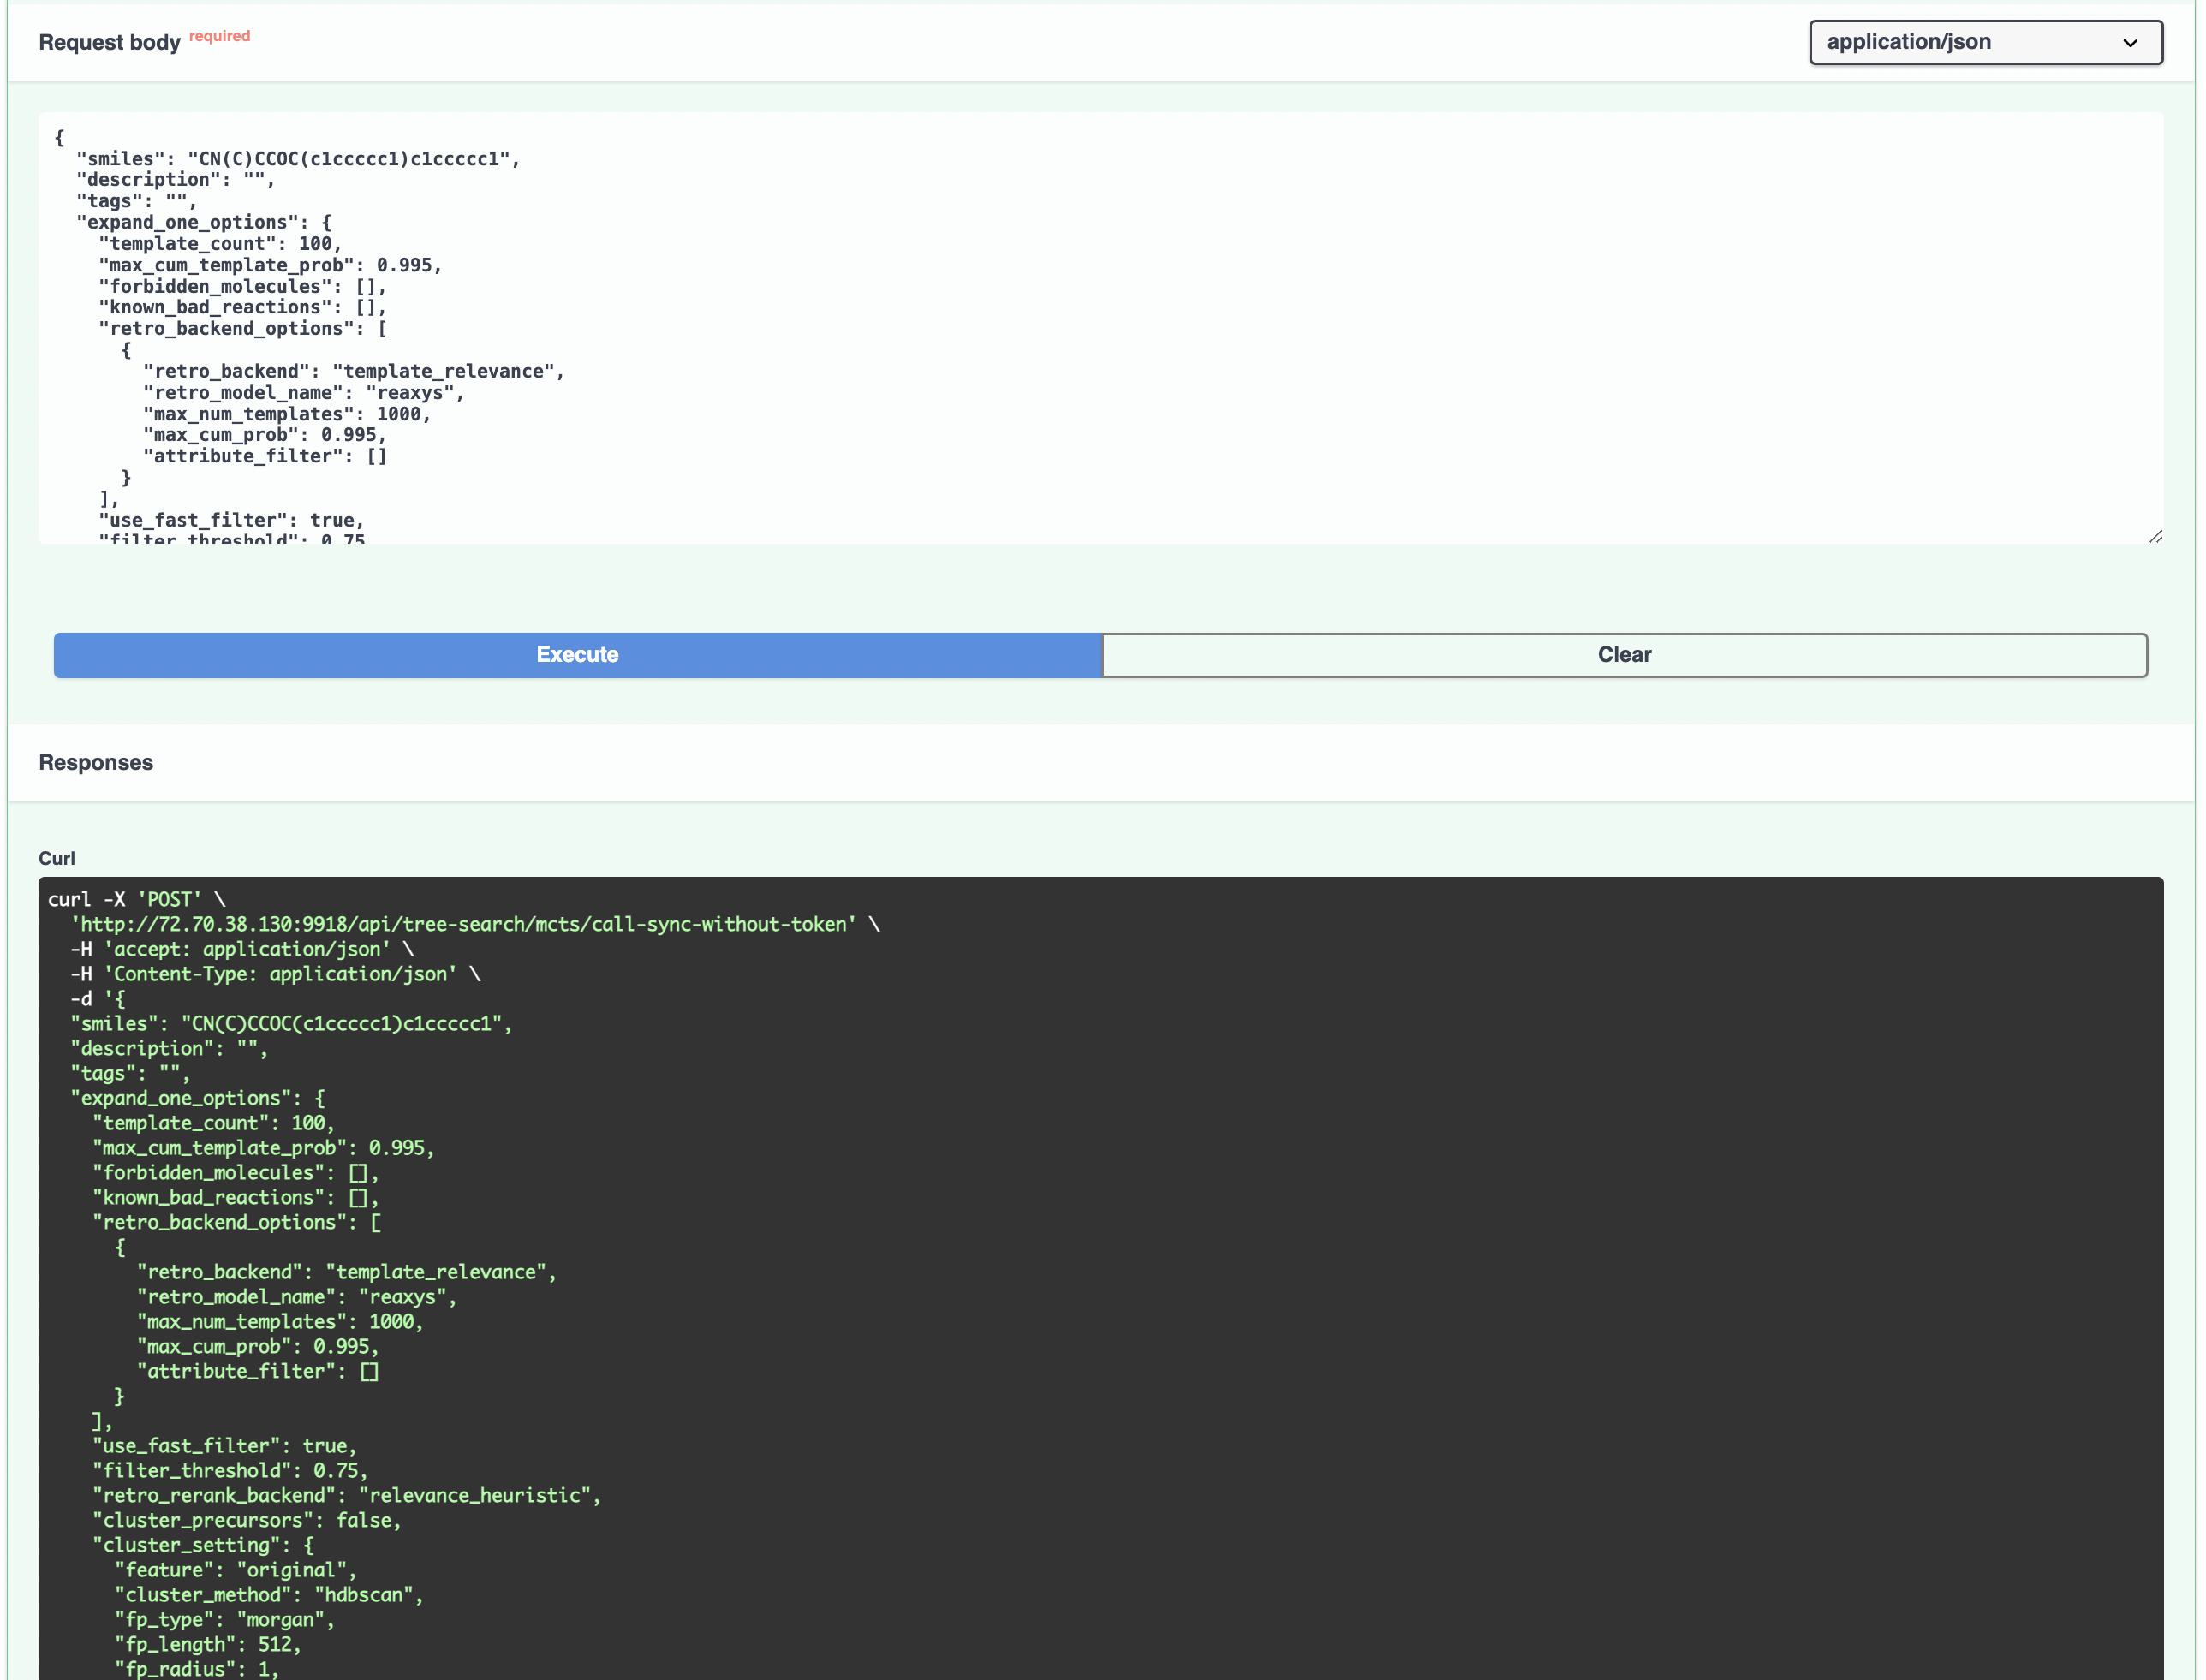Click the "Responses" section heading

click(x=96, y=762)
